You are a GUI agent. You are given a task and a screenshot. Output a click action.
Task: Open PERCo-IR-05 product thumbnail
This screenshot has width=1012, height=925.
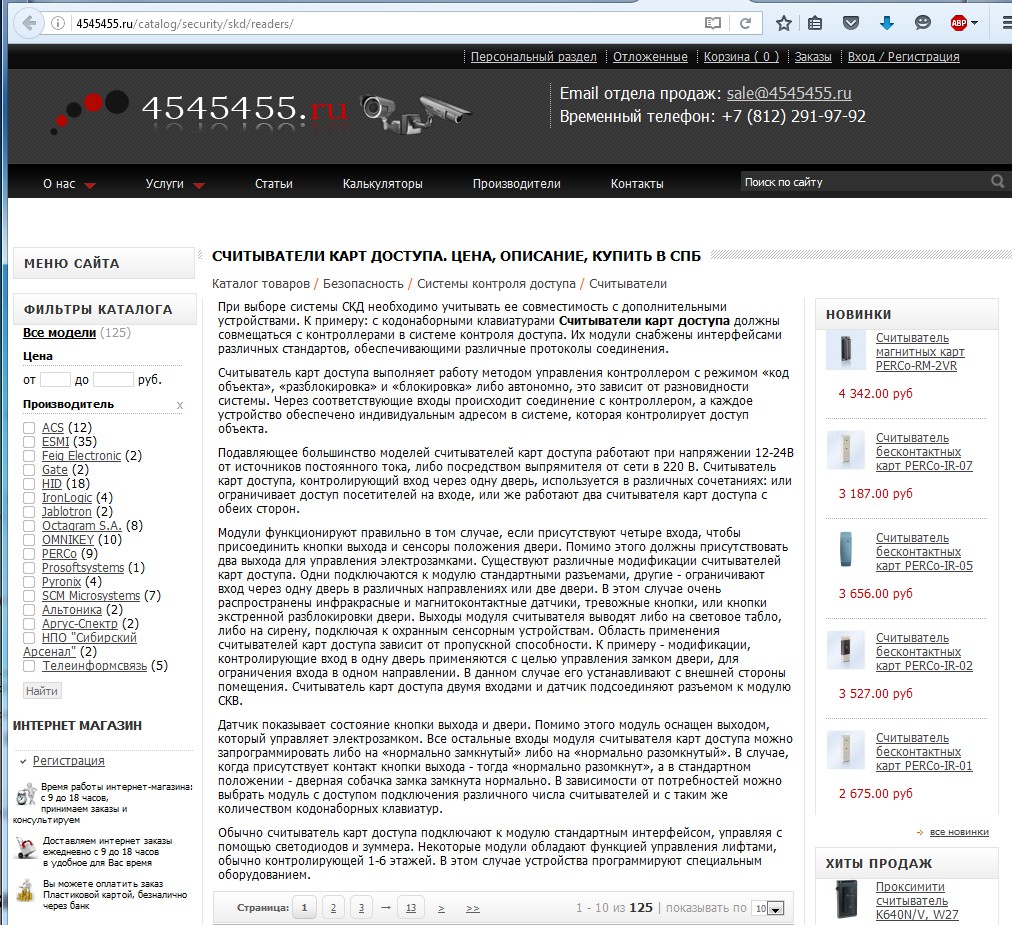tap(845, 550)
